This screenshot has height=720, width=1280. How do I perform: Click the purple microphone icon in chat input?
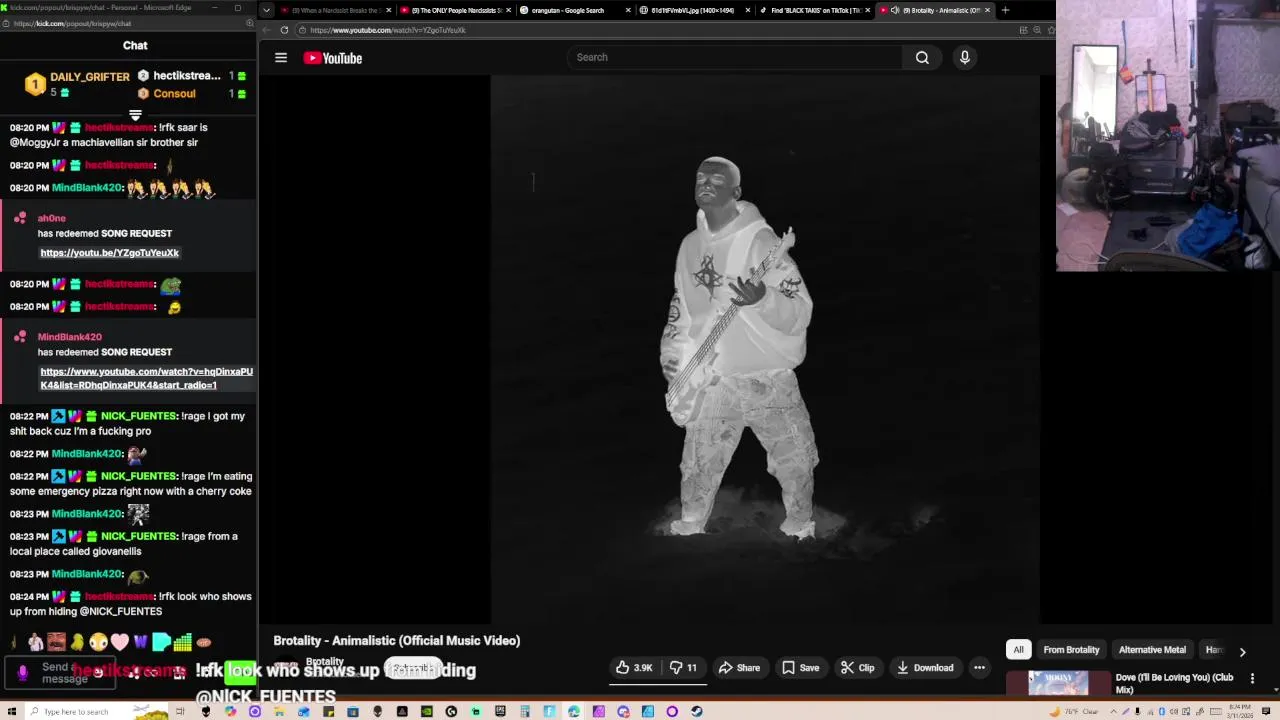click(22, 673)
